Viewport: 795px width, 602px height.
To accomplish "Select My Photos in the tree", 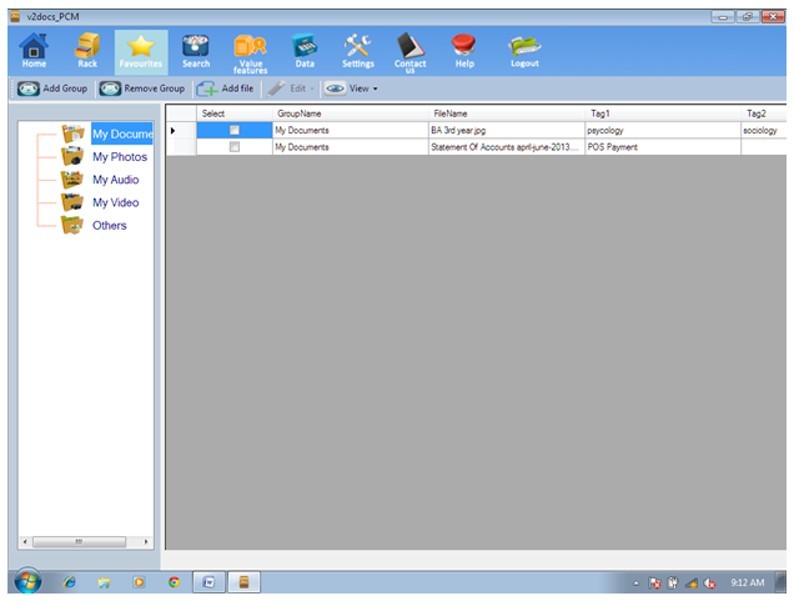I will click(119, 157).
